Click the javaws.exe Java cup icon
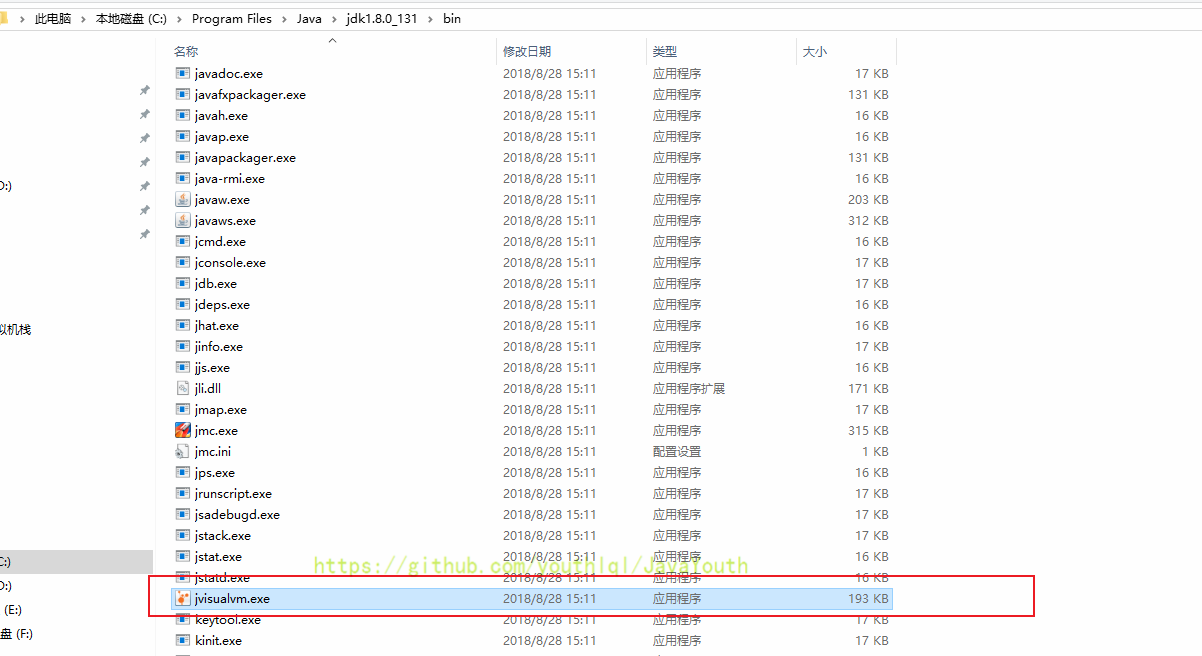 182,220
